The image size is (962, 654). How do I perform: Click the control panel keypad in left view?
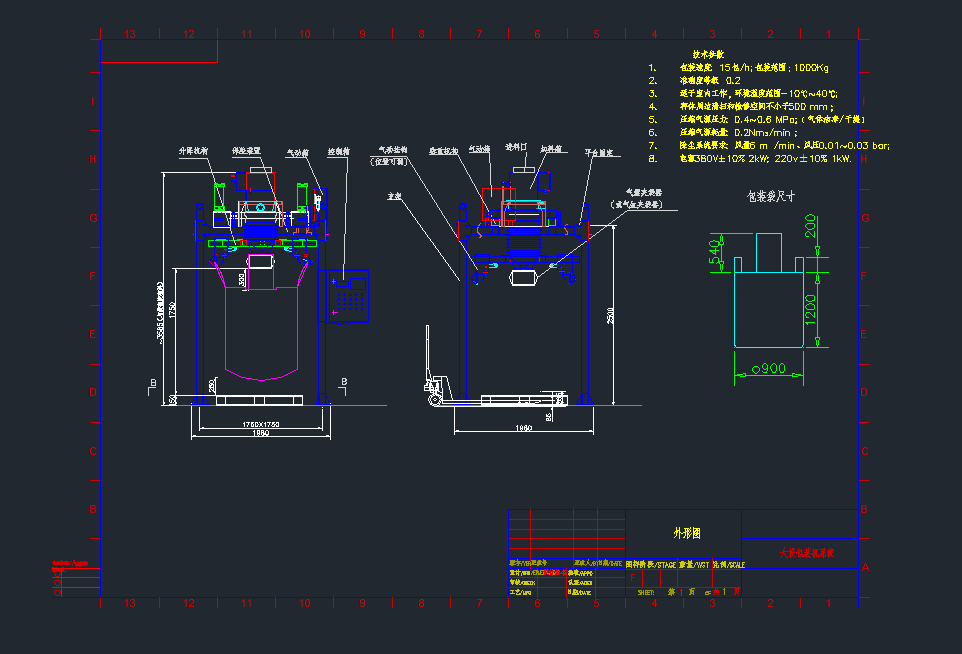[348, 296]
